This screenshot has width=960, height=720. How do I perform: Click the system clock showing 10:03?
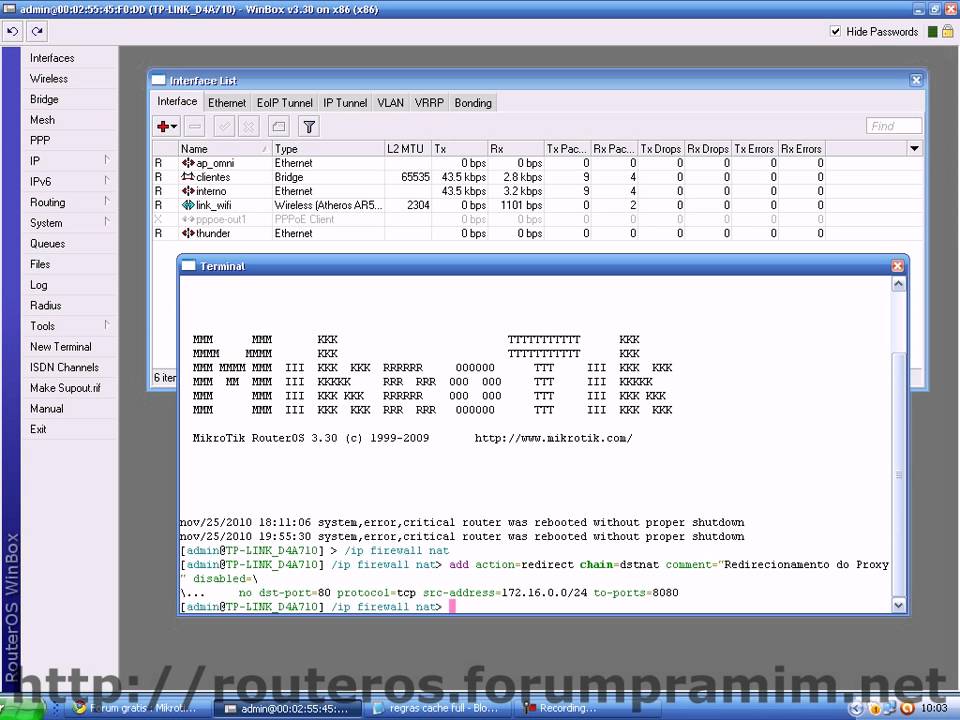pyautogui.click(x=934, y=708)
